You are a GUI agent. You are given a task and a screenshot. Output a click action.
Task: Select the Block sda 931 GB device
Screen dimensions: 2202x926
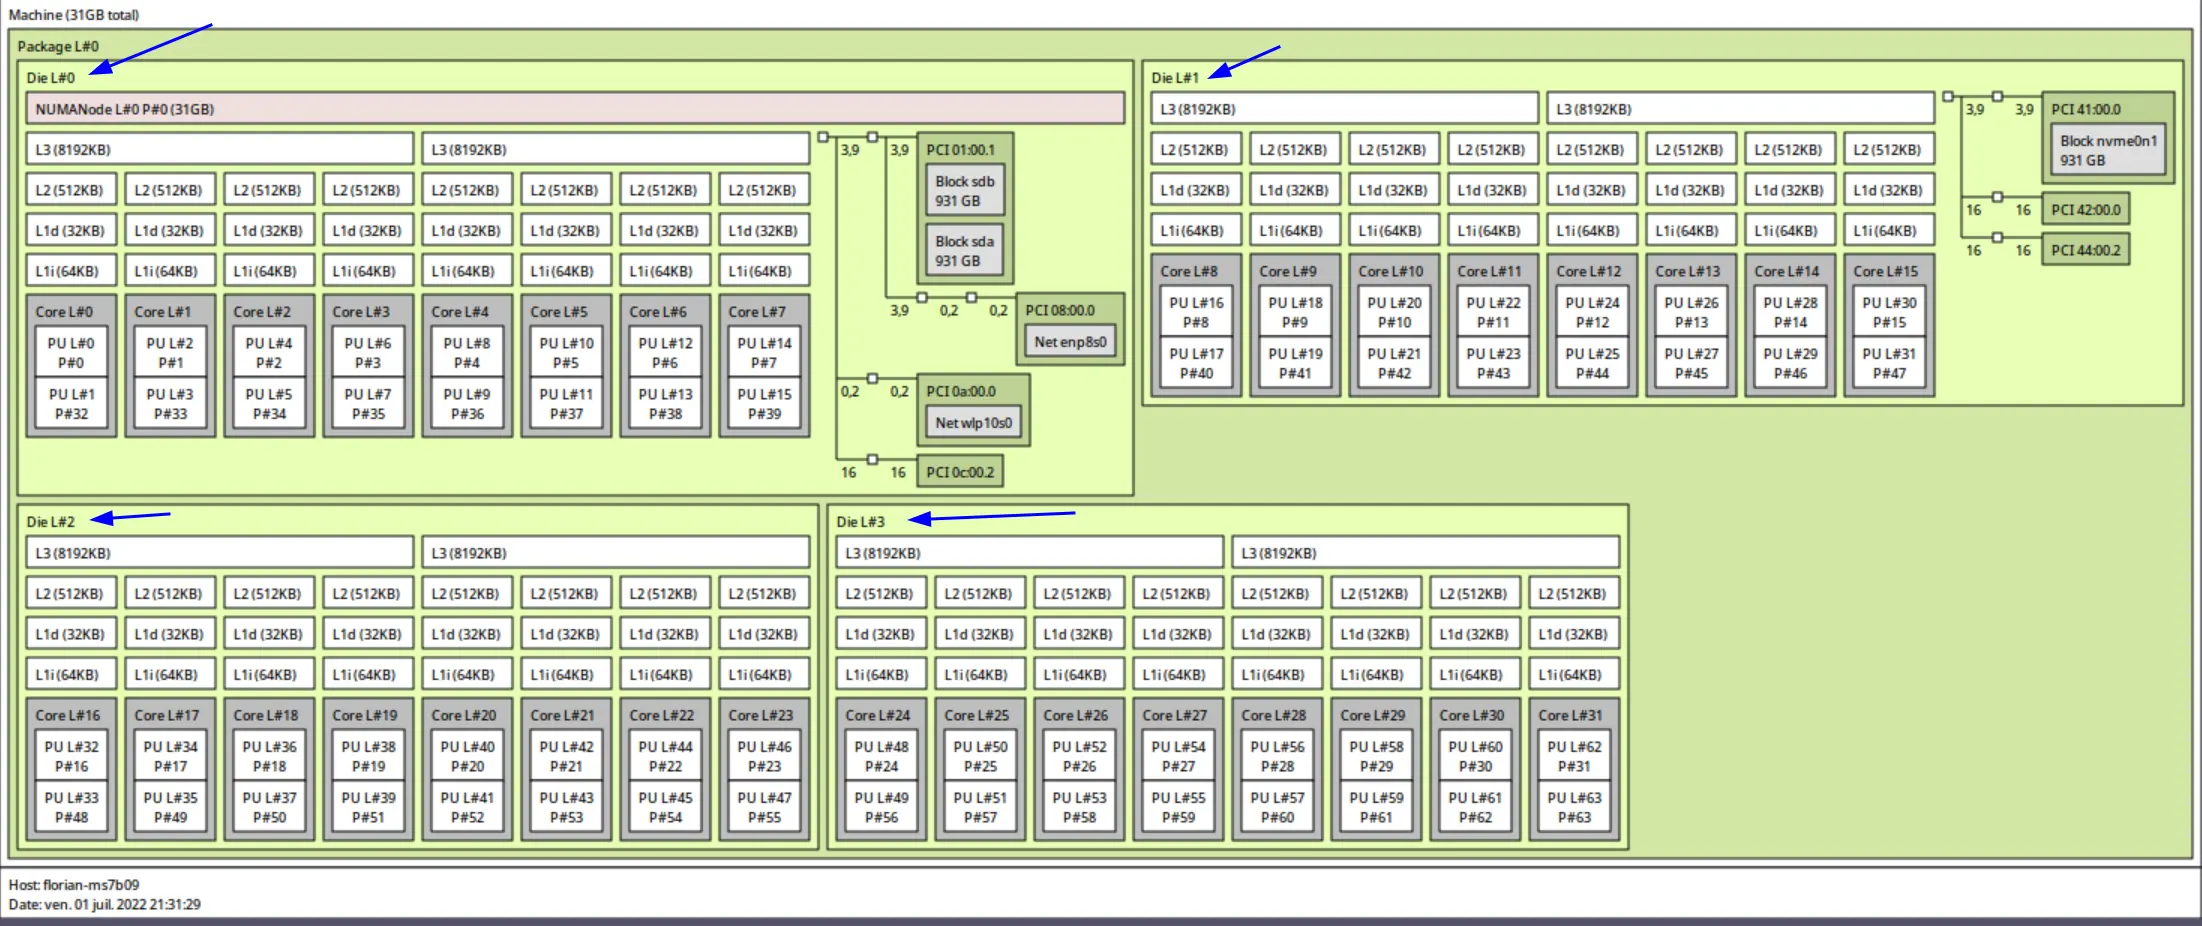click(963, 249)
